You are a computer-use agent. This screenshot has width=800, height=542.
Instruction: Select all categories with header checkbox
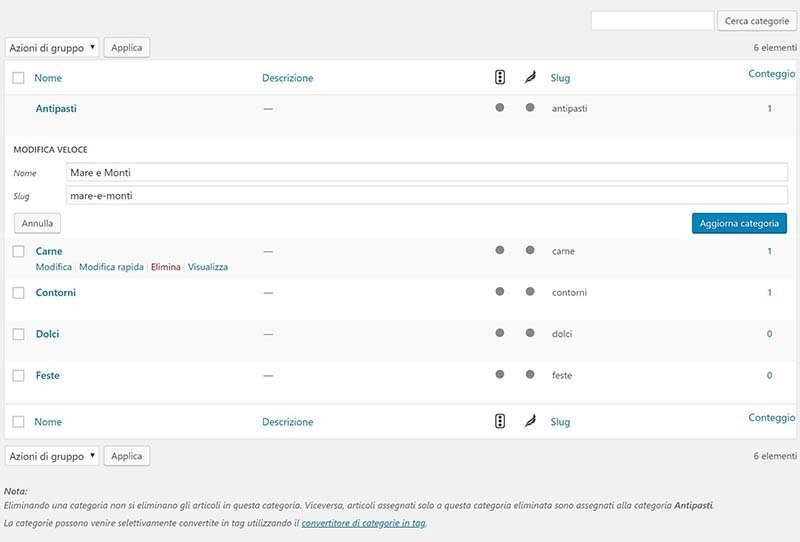pos(18,78)
